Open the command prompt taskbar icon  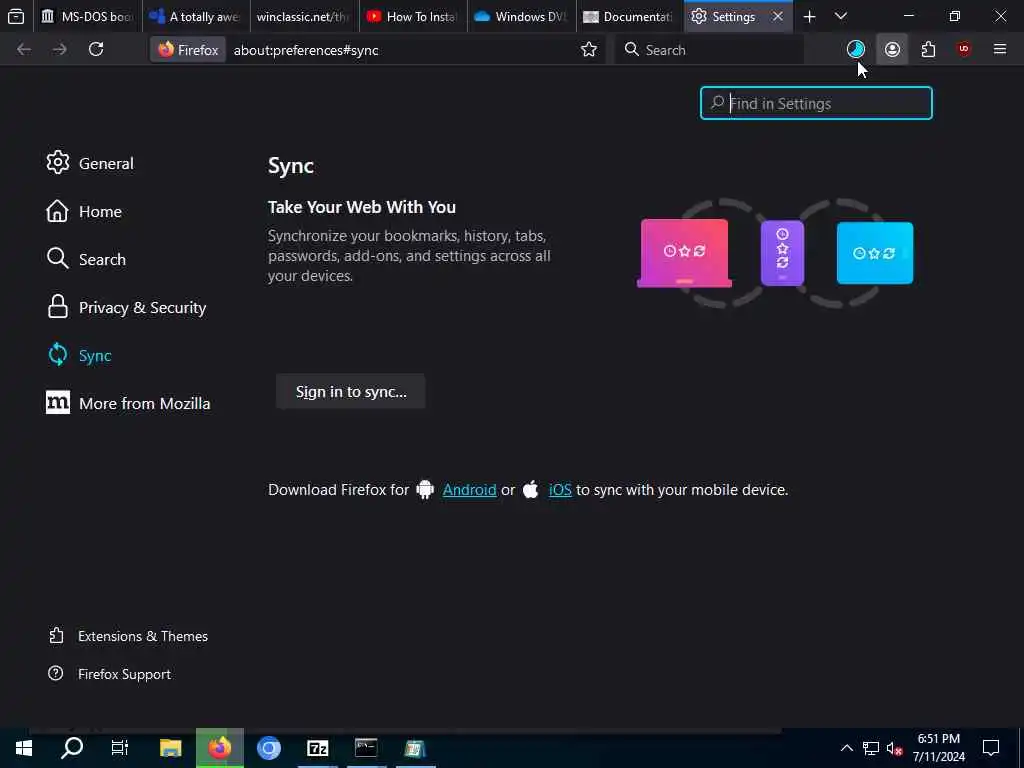[366, 748]
